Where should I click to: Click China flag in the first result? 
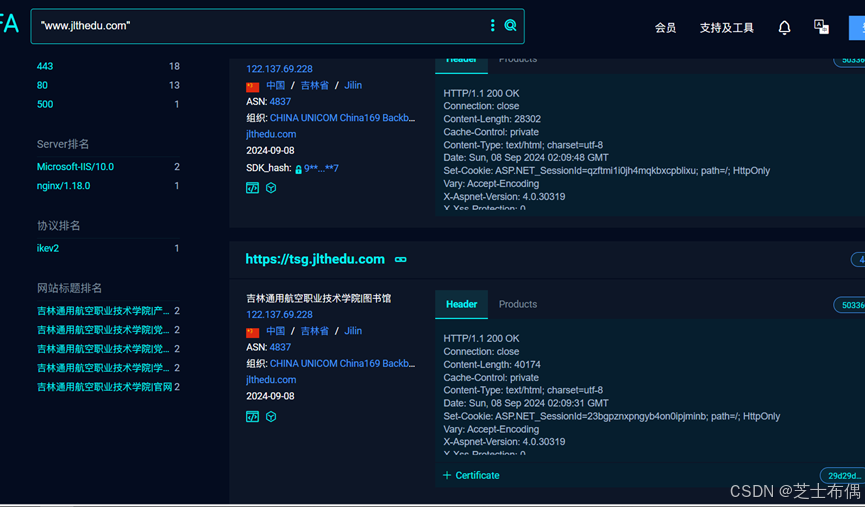pyautogui.click(x=253, y=87)
